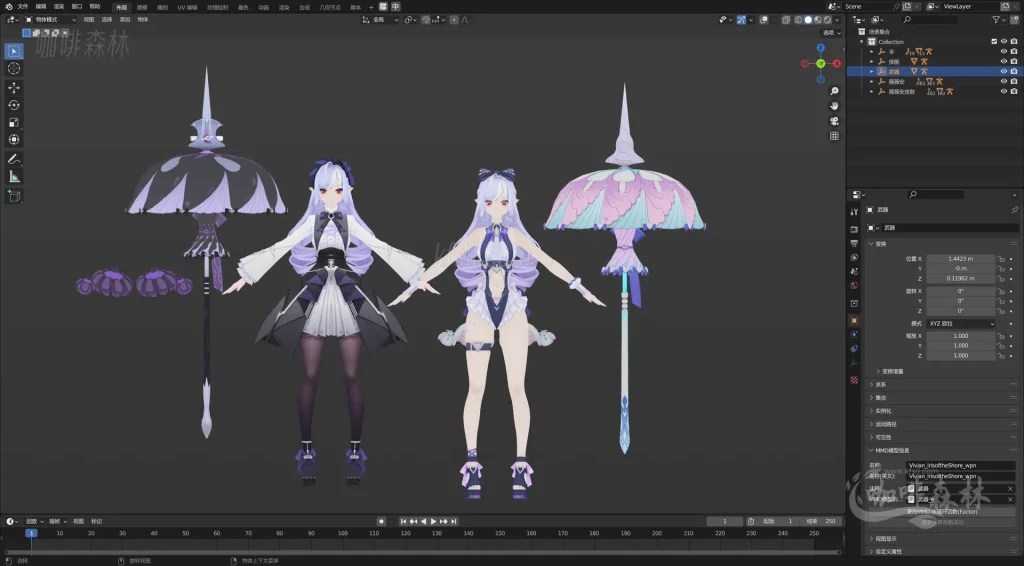Snap view to the red X axis gizmo
Image resolution: width=1024 pixels, height=566 pixels.
point(837,64)
